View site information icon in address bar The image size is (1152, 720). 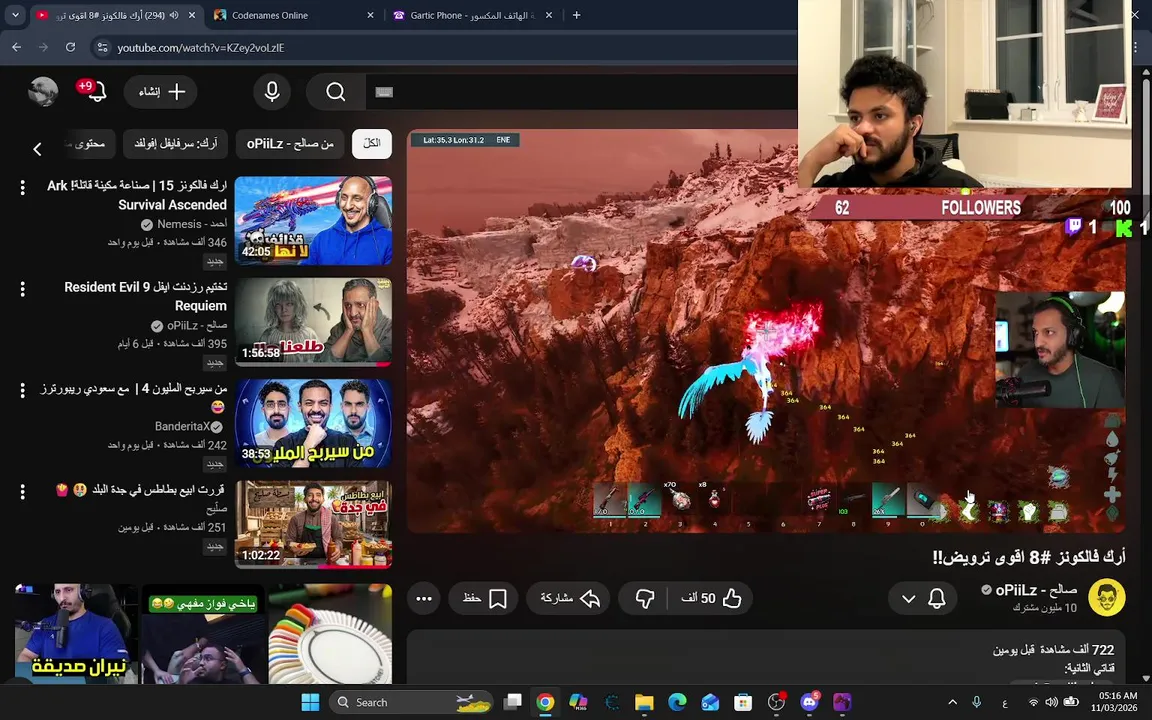pos(103,48)
